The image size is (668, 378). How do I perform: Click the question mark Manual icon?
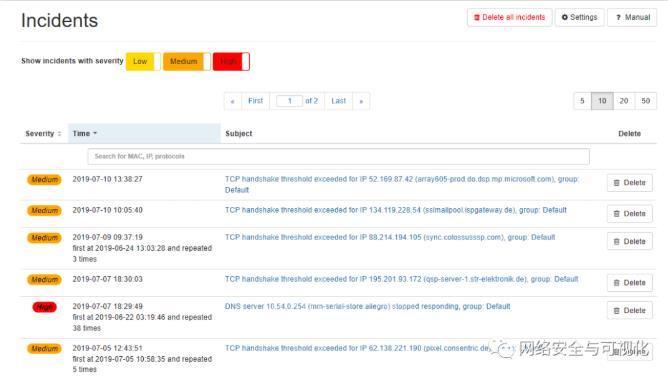[618, 17]
